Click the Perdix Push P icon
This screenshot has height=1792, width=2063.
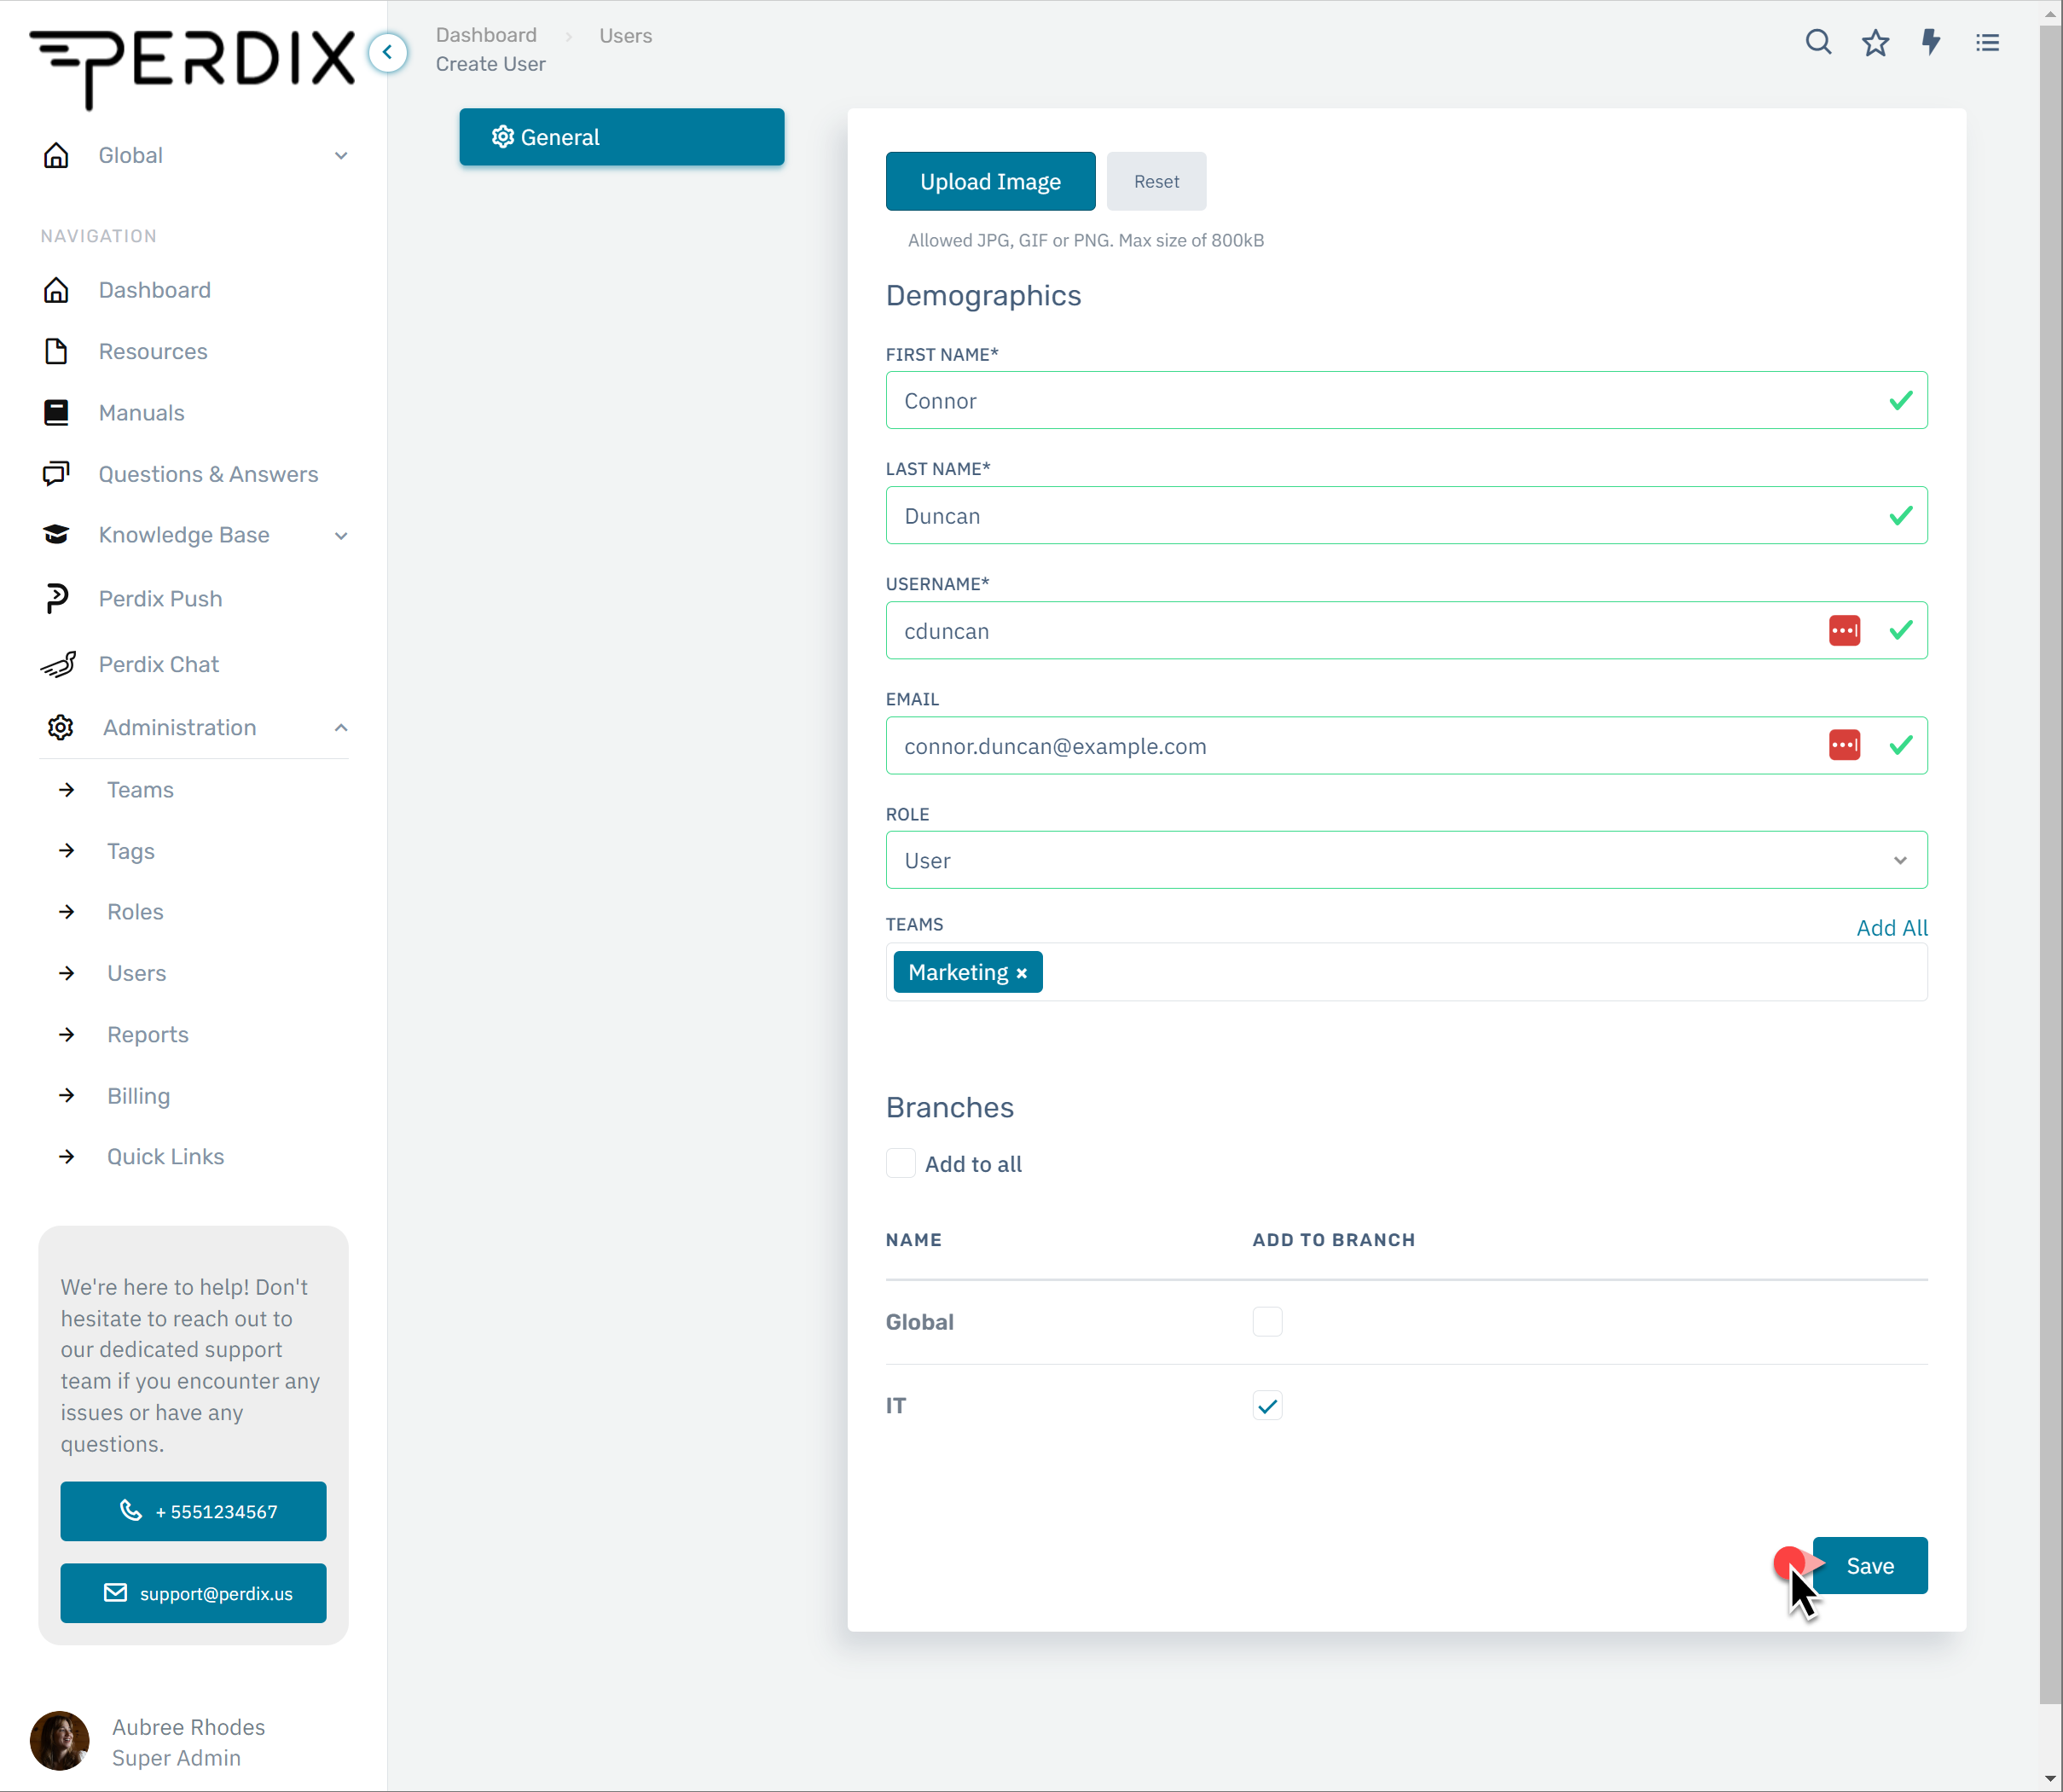click(x=57, y=598)
